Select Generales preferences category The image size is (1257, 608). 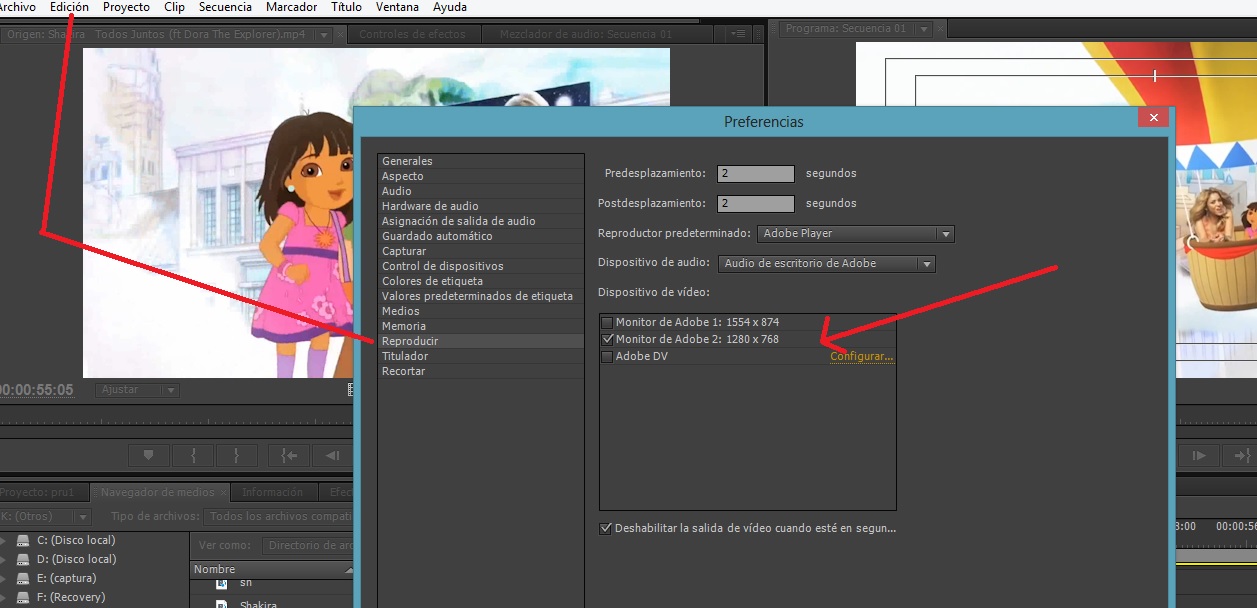[480, 161]
